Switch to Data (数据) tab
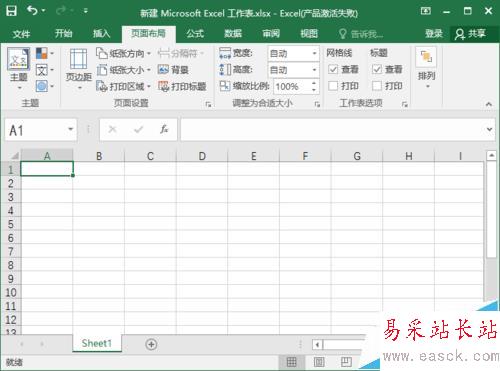Screen dimensions: 500x371 (233, 34)
